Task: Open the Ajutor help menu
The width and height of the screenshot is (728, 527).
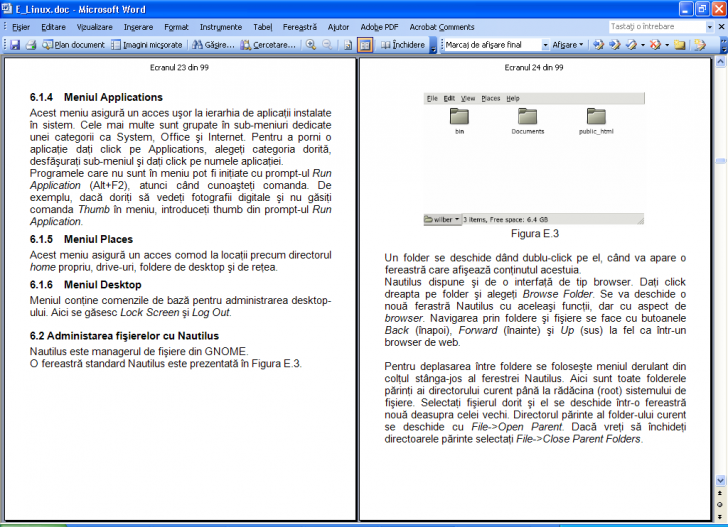Action: (338, 27)
